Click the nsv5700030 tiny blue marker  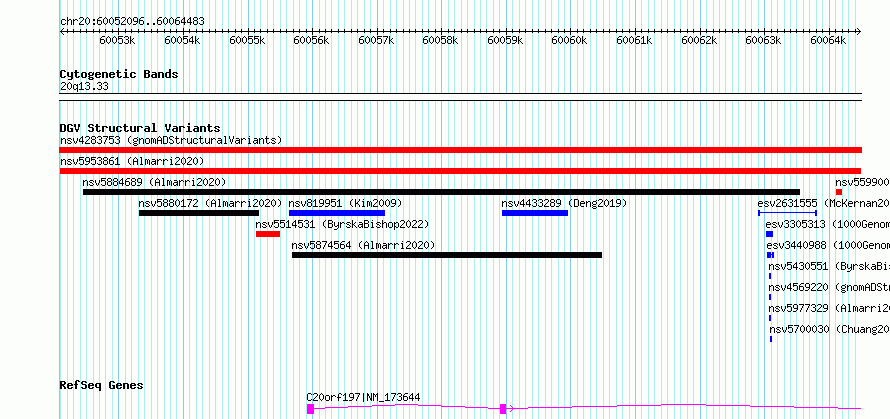coord(771,339)
